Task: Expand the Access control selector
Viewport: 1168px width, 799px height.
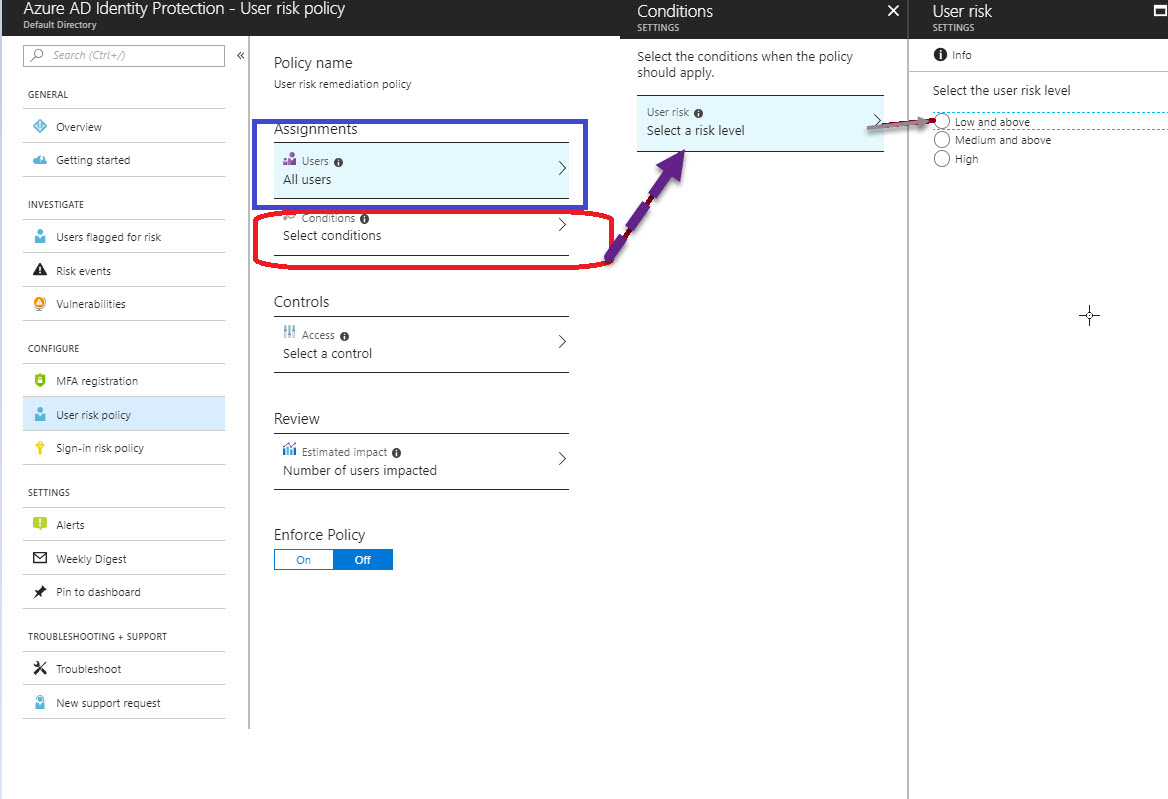Action: pyautogui.click(x=421, y=344)
